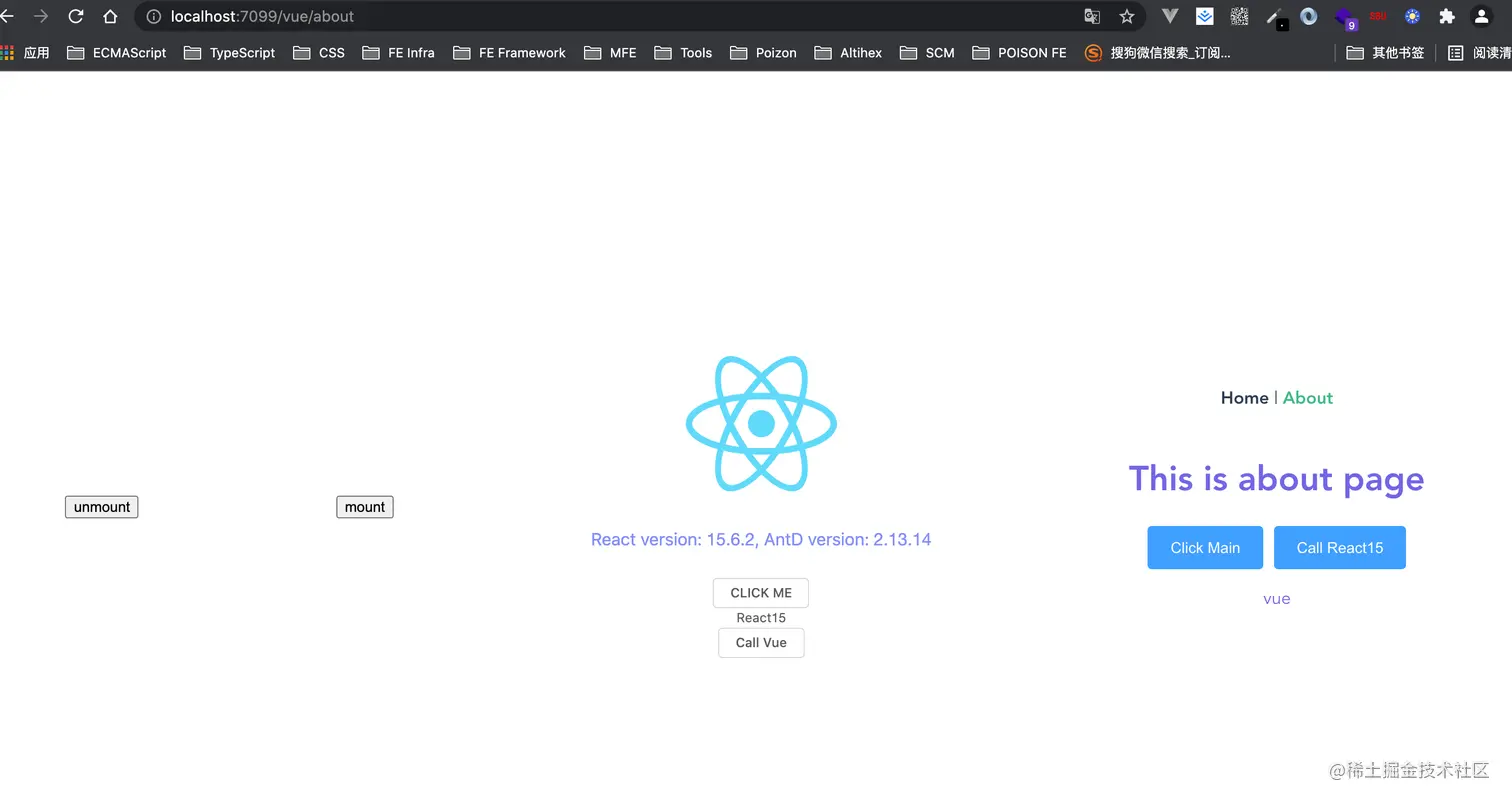Open the Chrome profile avatar
1512x803 pixels.
click(x=1482, y=16)
